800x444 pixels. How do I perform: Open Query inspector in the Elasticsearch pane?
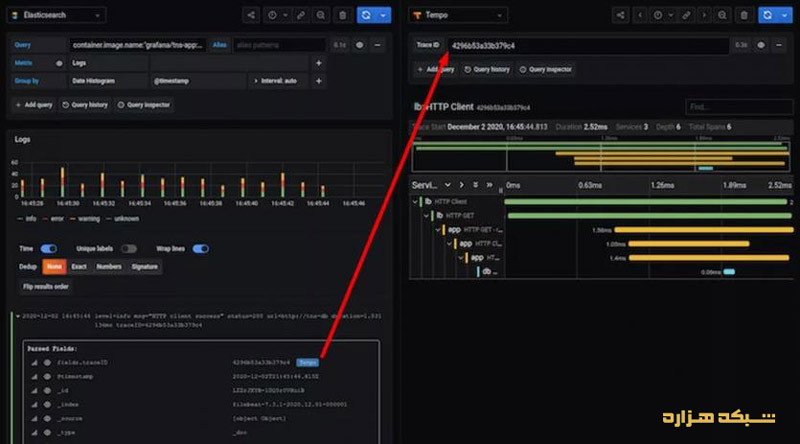(x=144, y=105)
